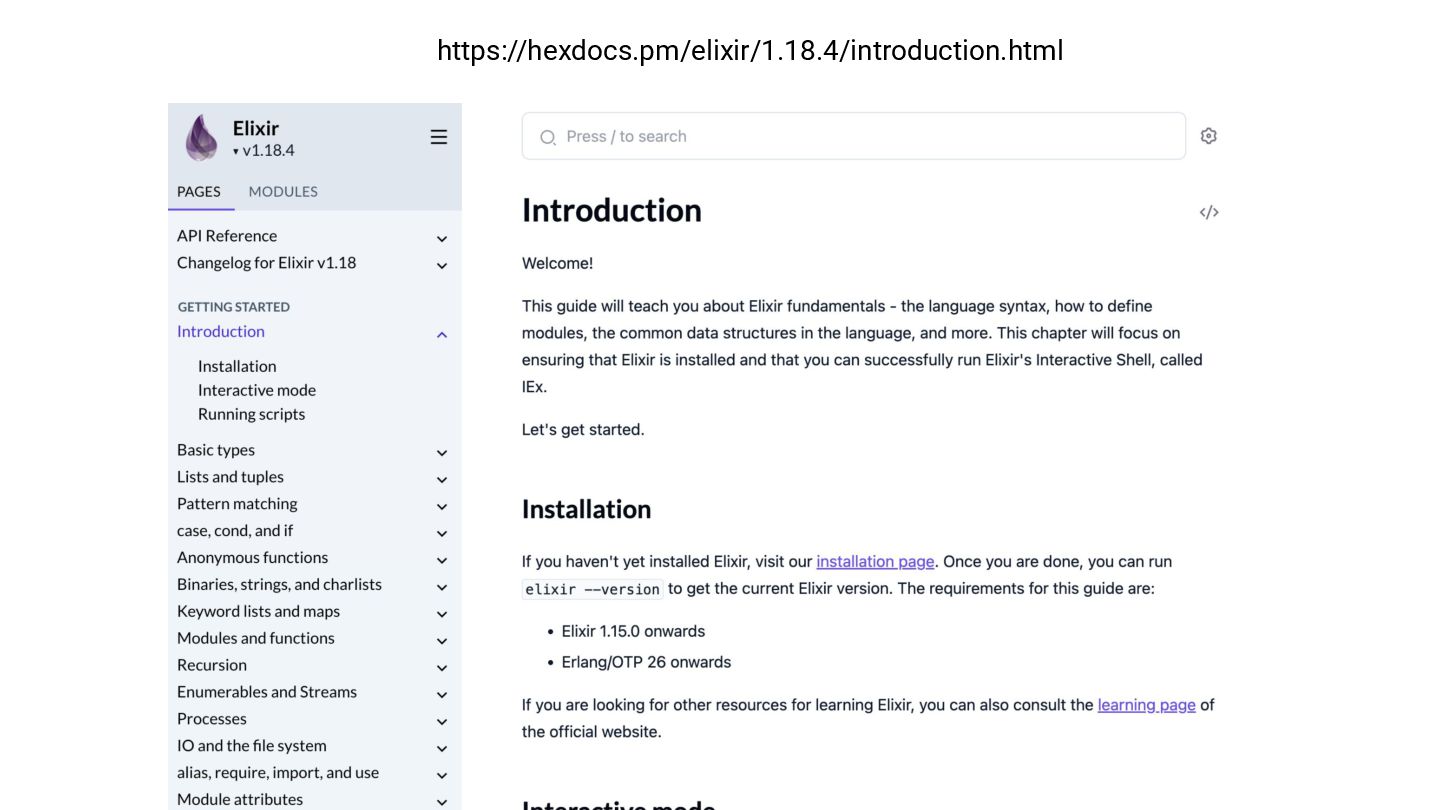The height and width of the screenshot is (810, 1440).
Task: Expand the Basic types chevron
Action: point(441,452)
